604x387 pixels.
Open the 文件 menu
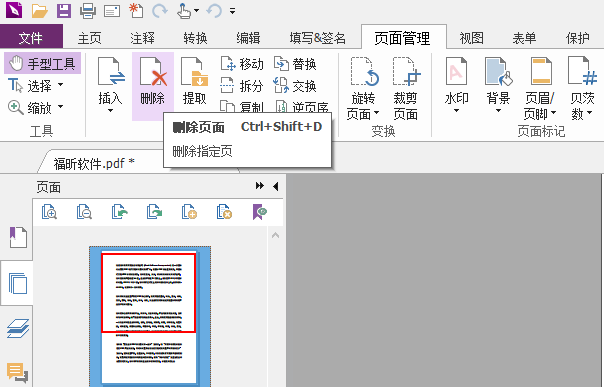31,38
